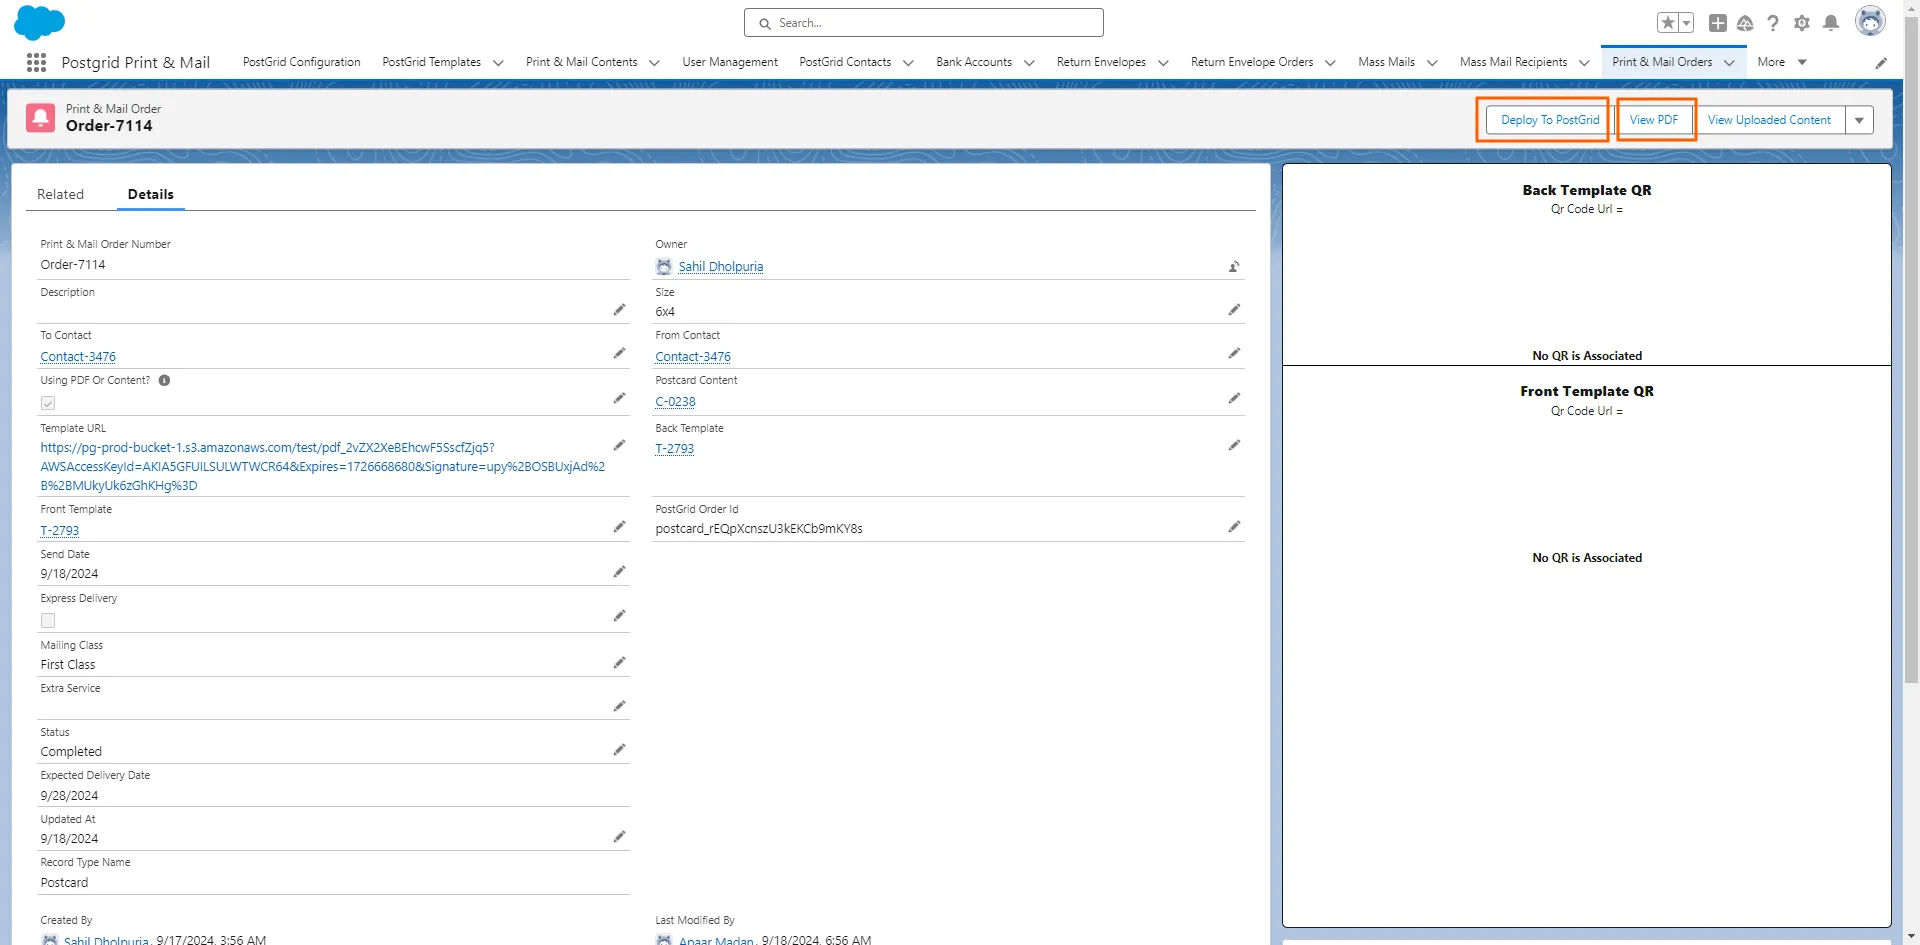Open the PostGrid Configuration nav tab

coord(301,62)
